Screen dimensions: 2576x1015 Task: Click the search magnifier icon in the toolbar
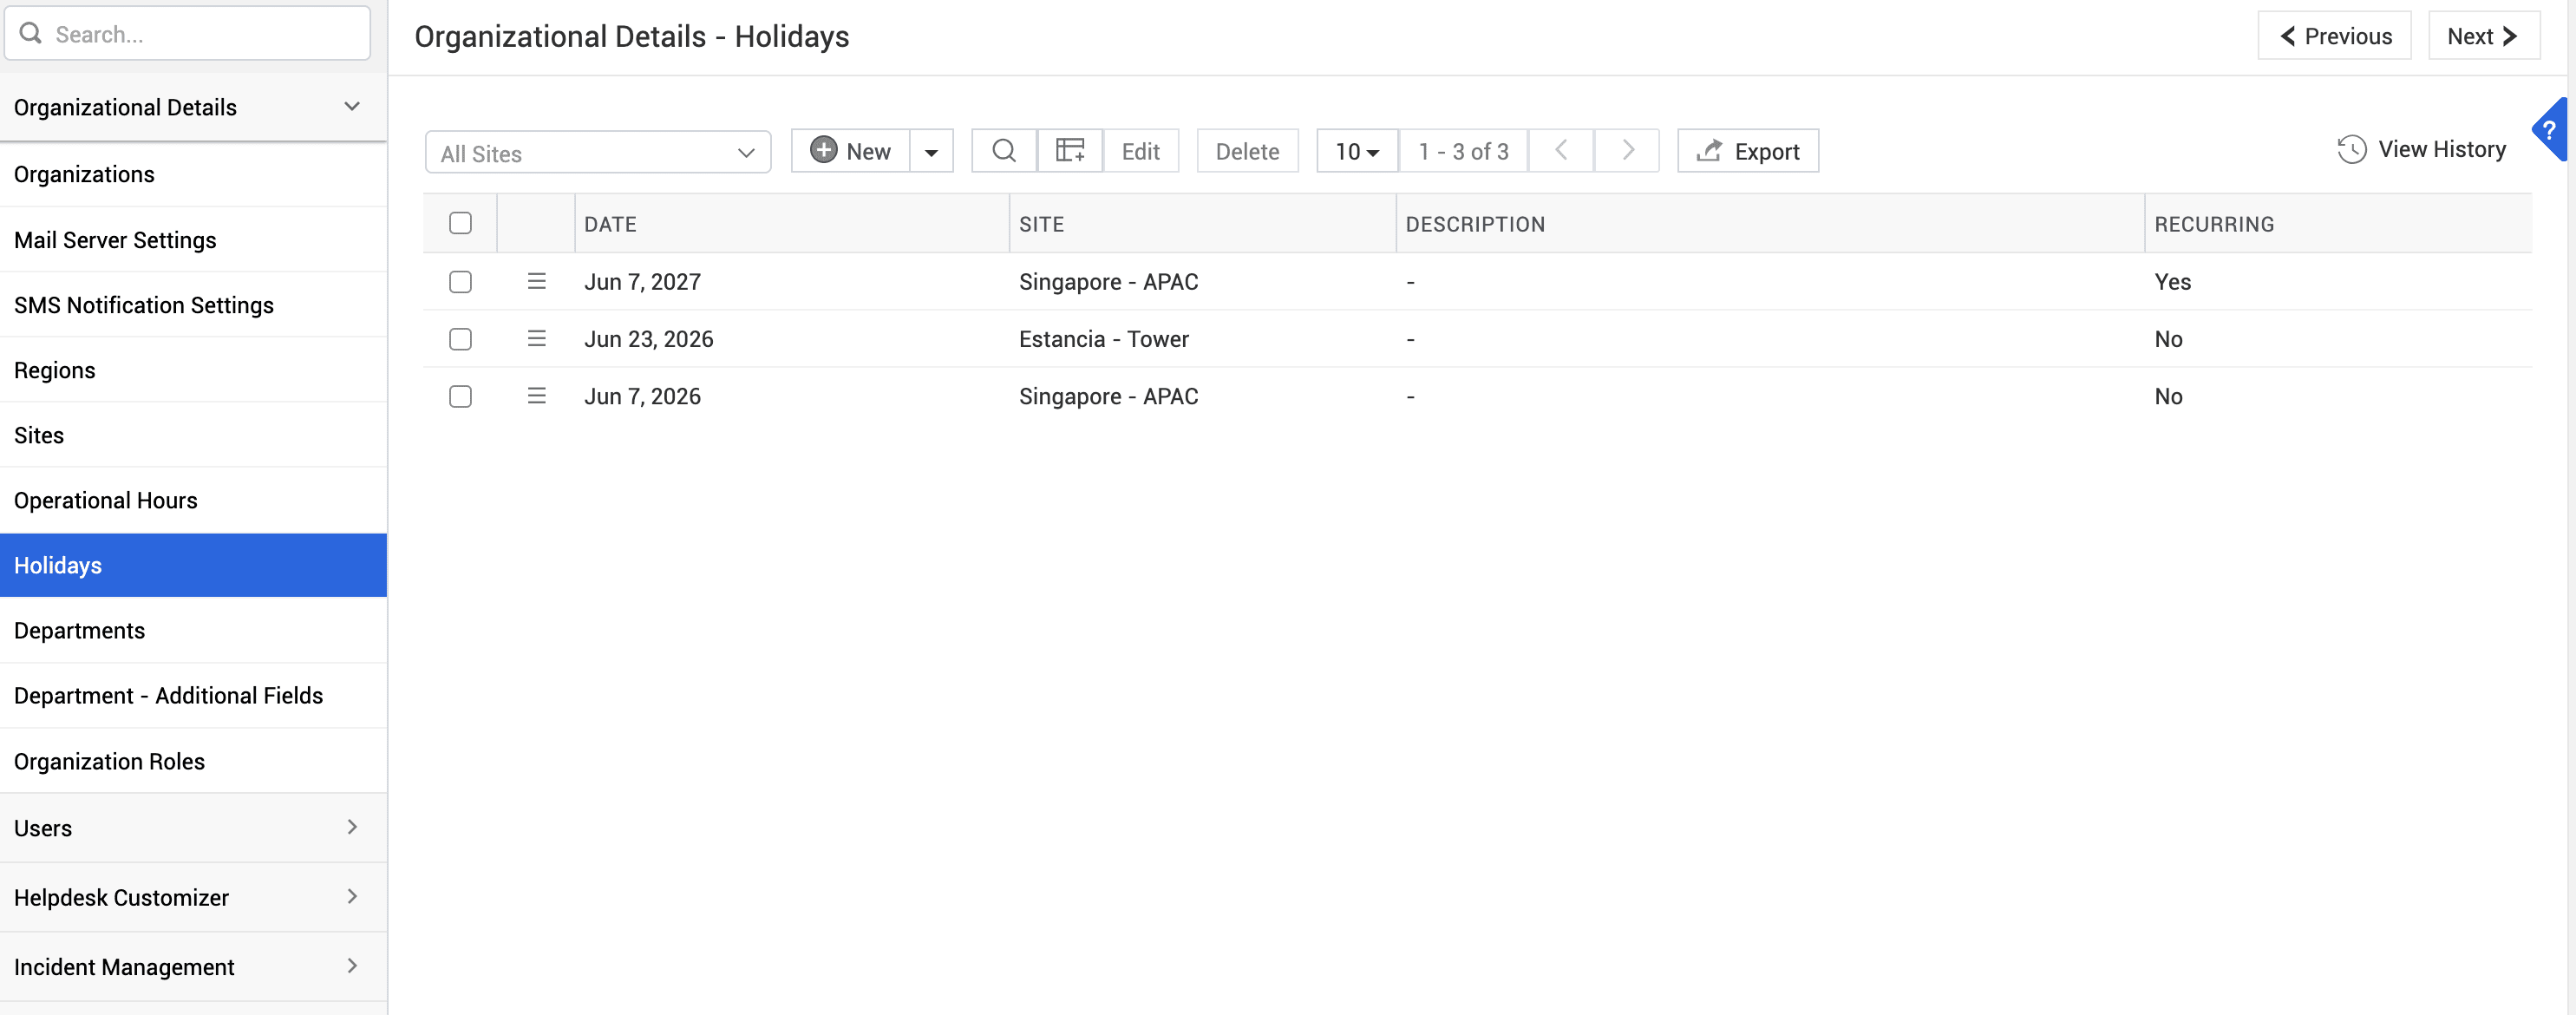(x=1004, y=151)
